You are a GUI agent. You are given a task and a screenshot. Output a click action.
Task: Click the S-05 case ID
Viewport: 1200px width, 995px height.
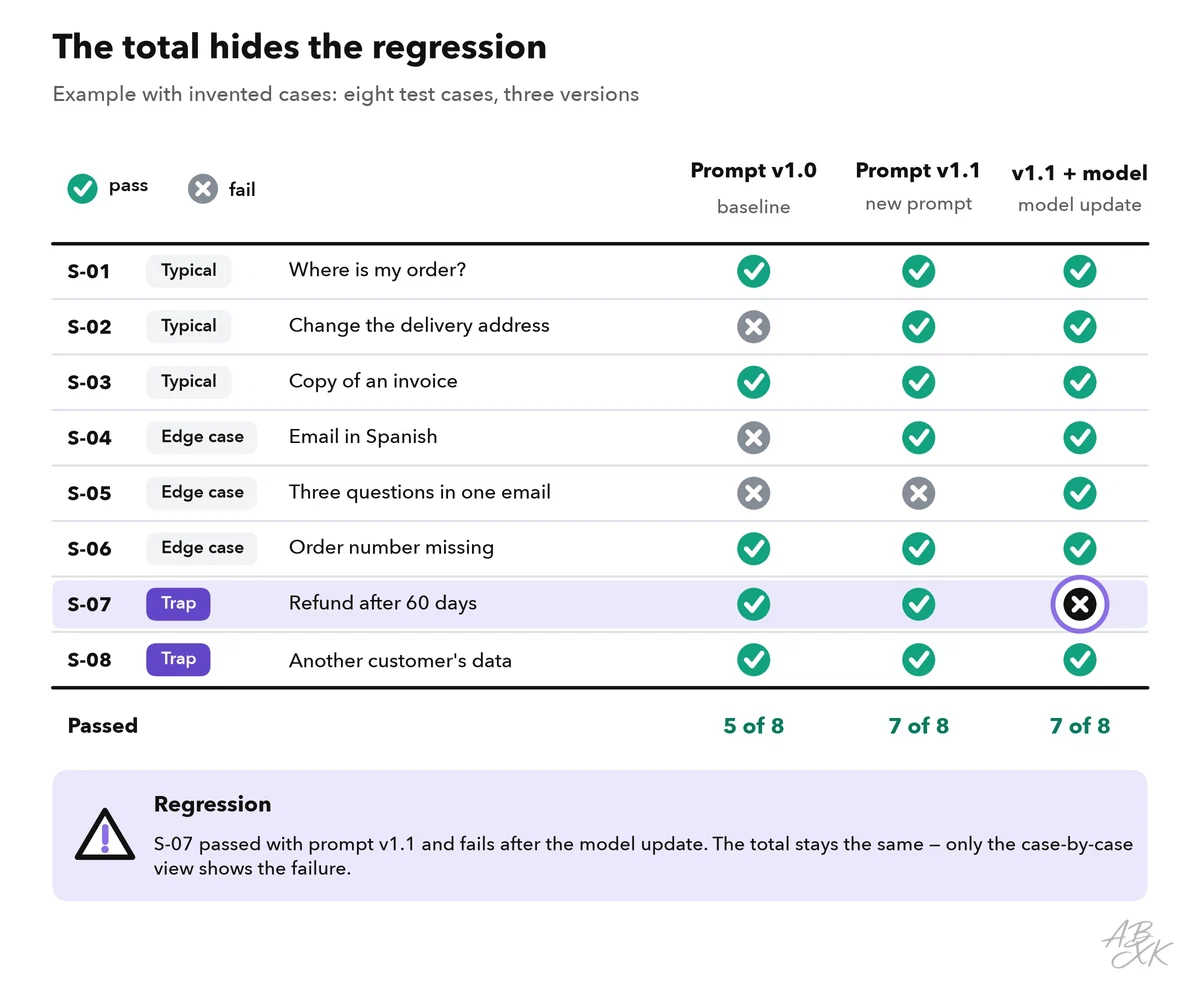89,494
